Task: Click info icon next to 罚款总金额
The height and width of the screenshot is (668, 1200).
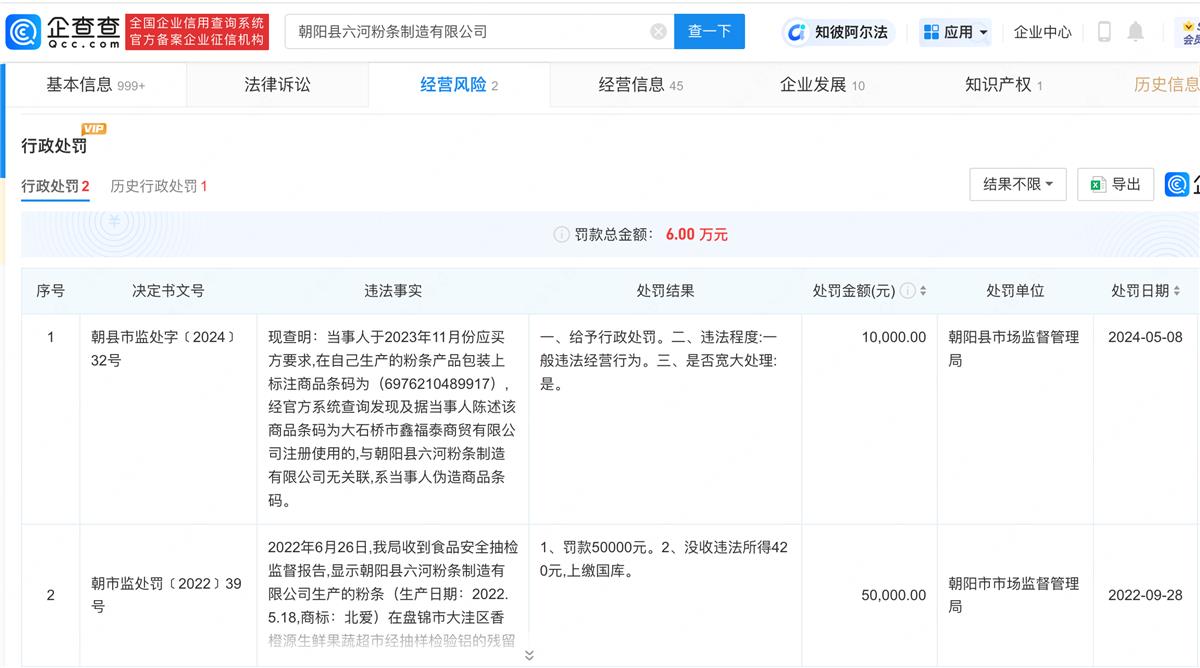Action: pos(561,235)
